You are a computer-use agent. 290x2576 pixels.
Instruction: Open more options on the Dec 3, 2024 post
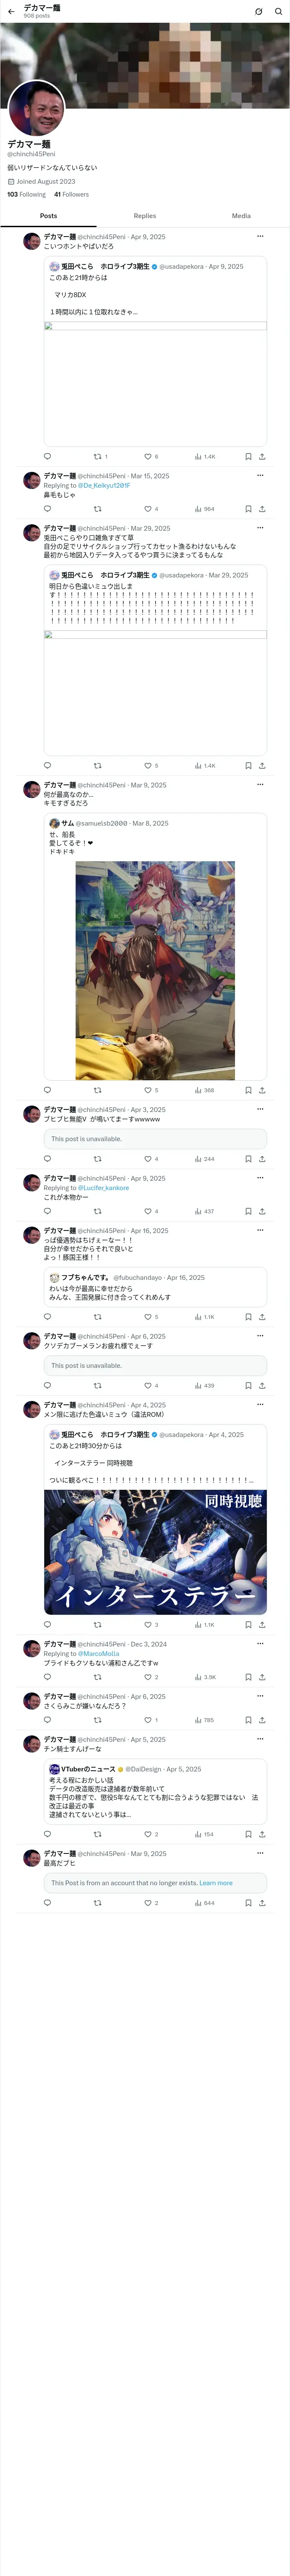coord(260,1643)
